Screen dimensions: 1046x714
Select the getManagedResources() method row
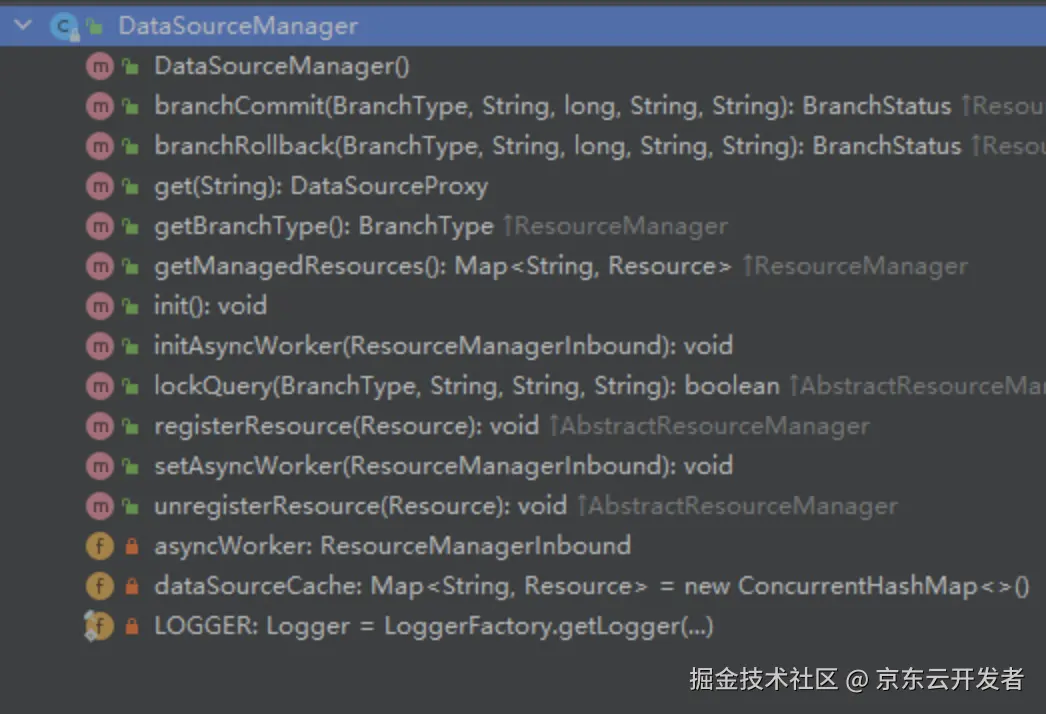pyautogui.click(x=443, y=266)
